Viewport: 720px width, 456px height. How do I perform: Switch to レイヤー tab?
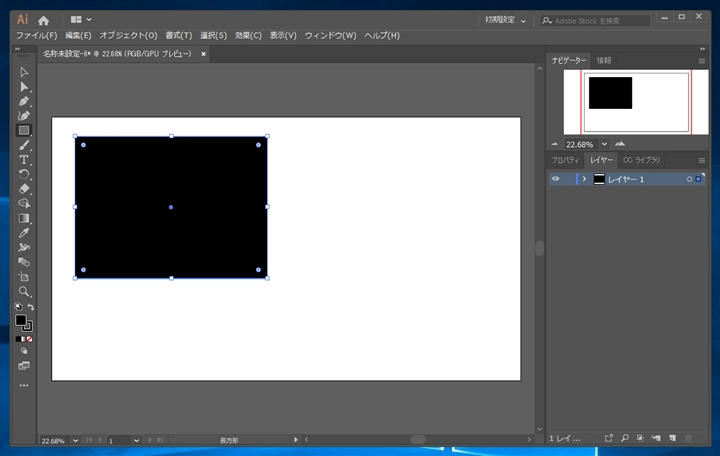pos(601,160)
